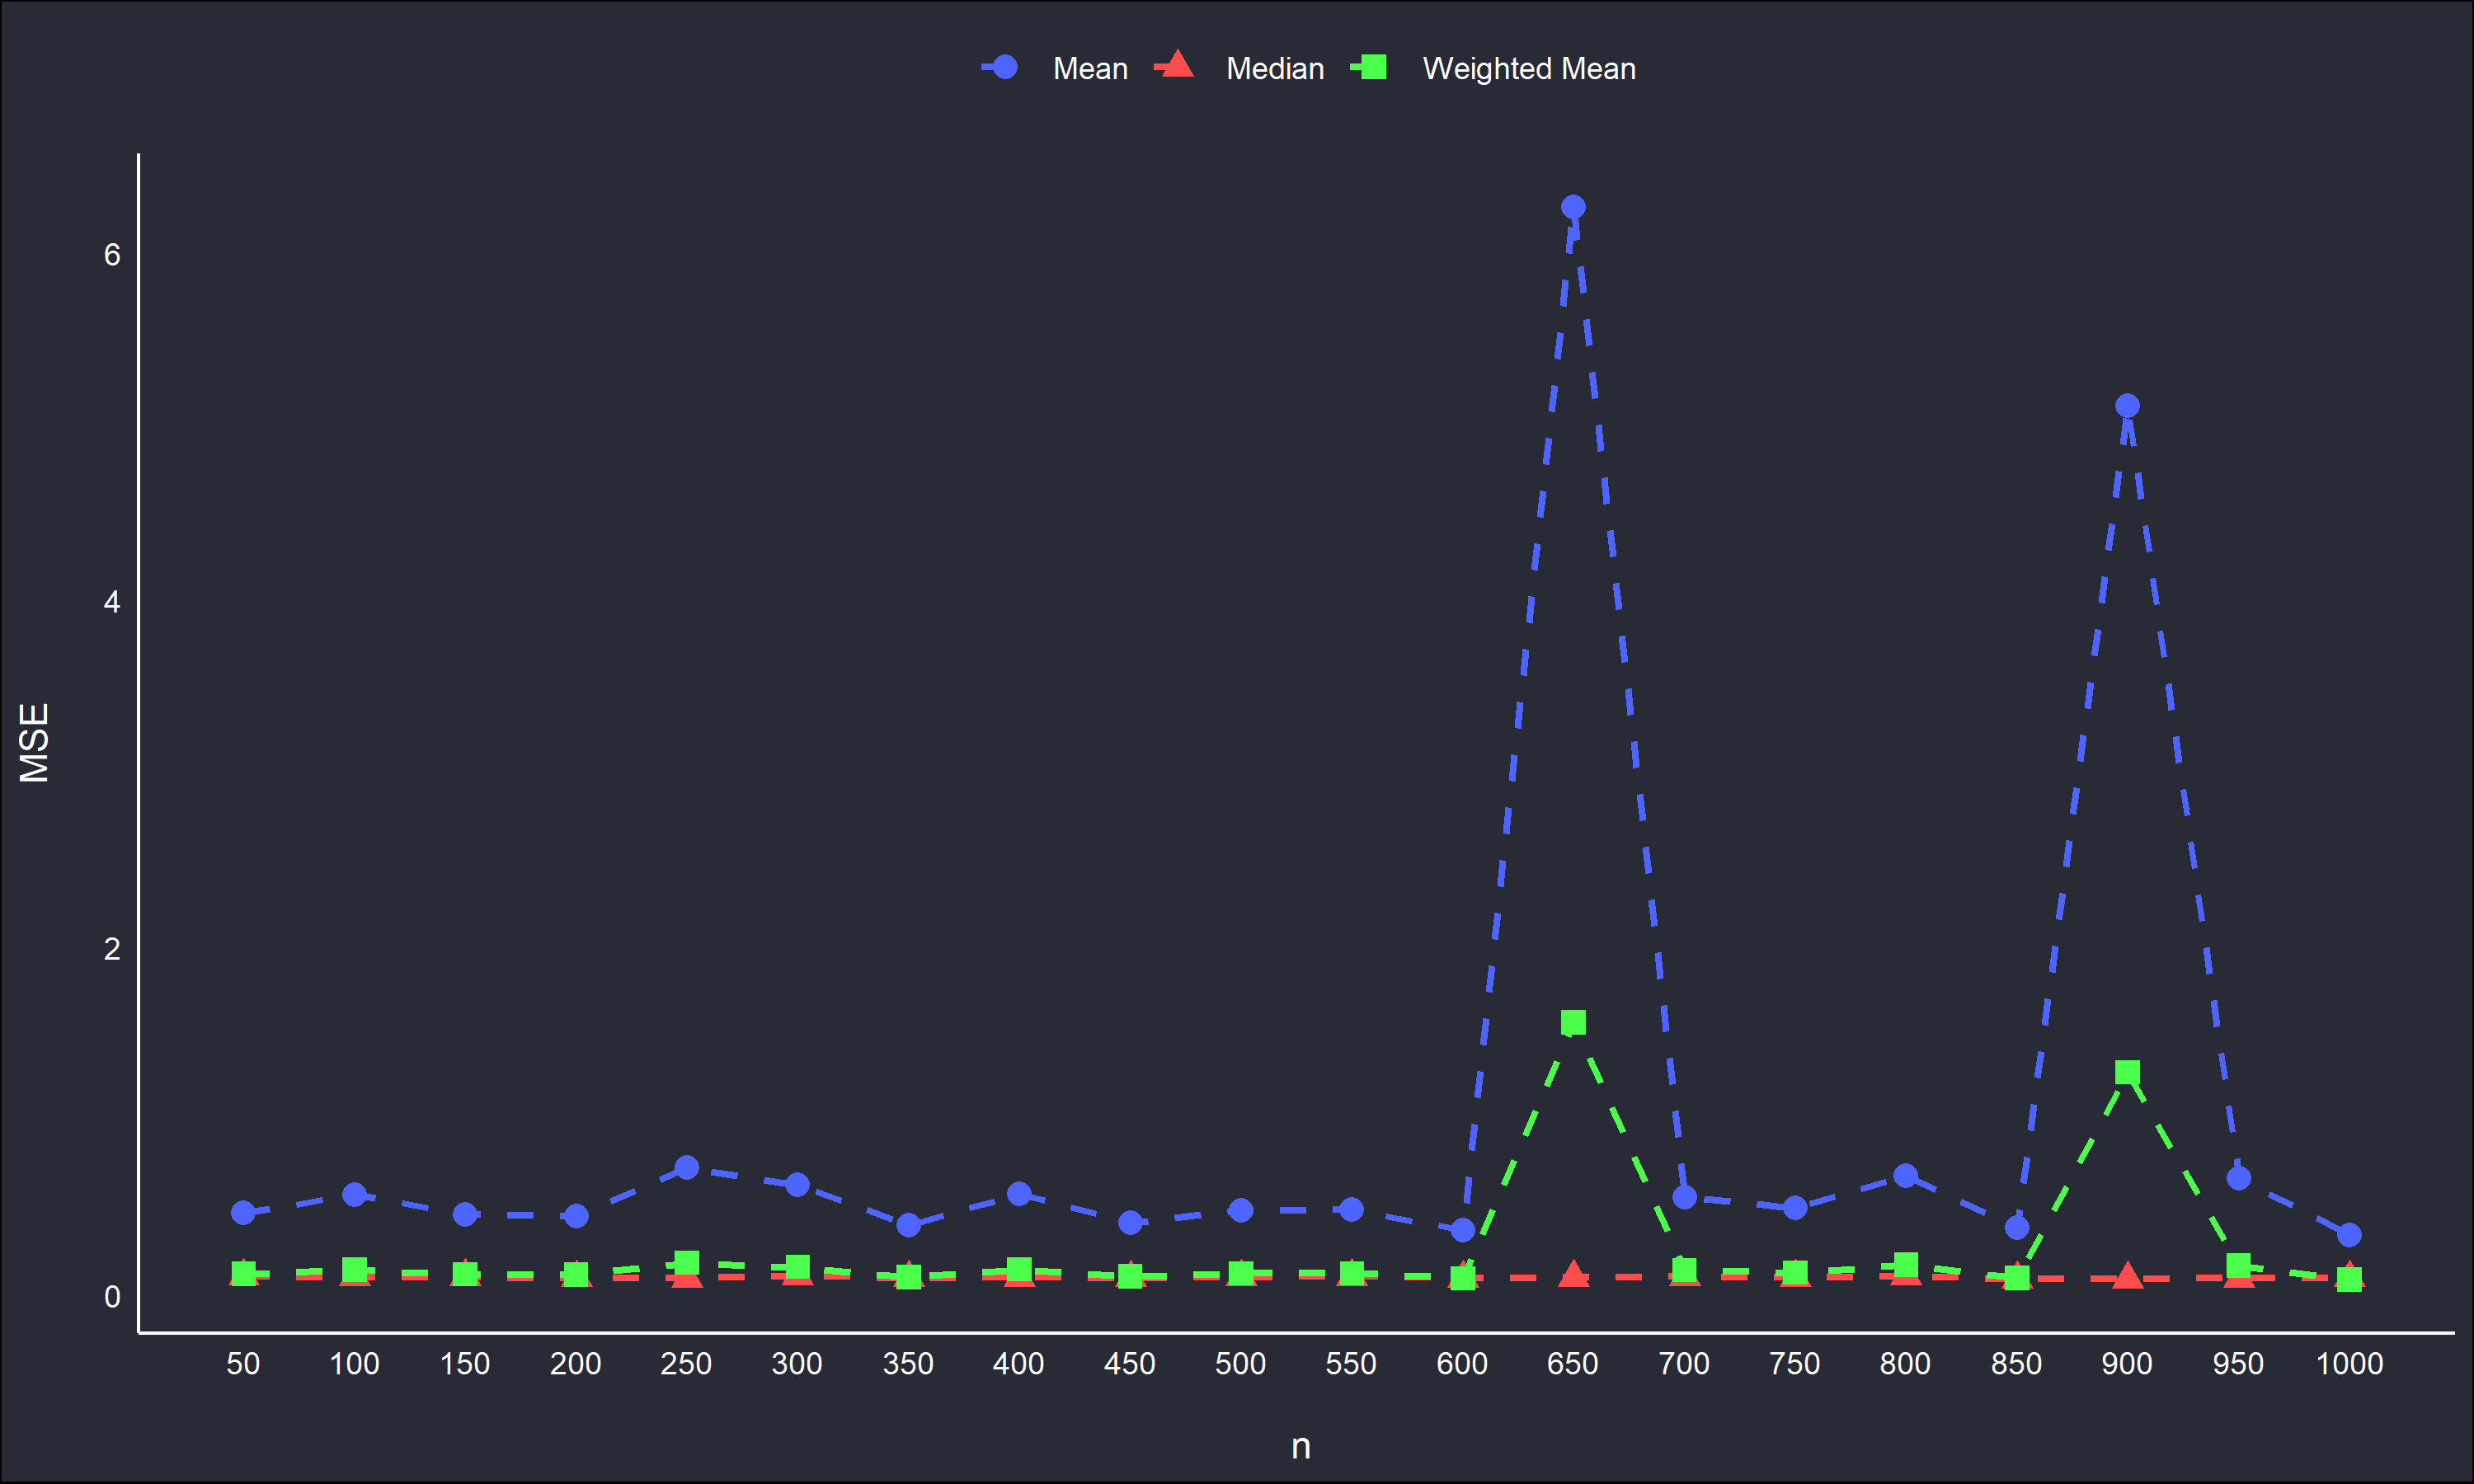Viewport: 2474px width, 1484px height.
Task: Click y-axis tick label '6'
Action: pyautogui.click(x=112, y=254)
